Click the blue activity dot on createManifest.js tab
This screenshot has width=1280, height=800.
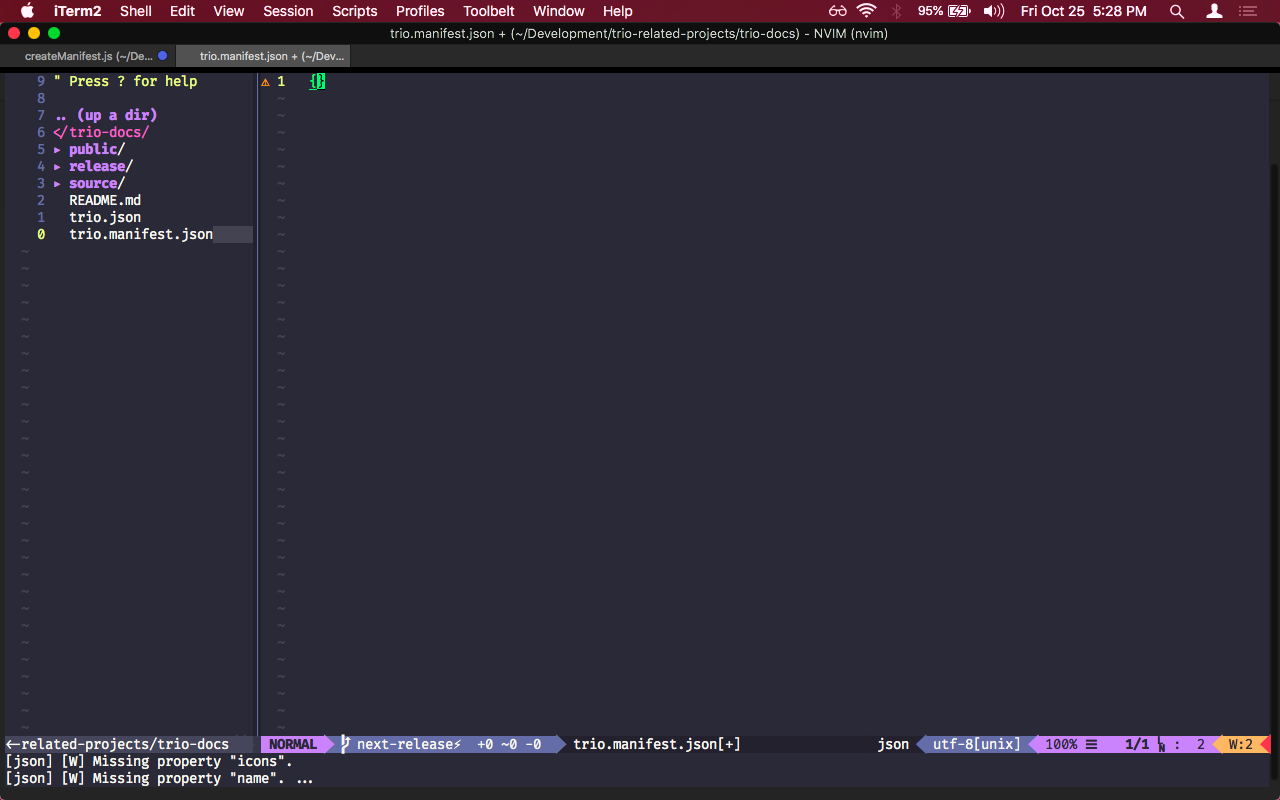(163, 56)
